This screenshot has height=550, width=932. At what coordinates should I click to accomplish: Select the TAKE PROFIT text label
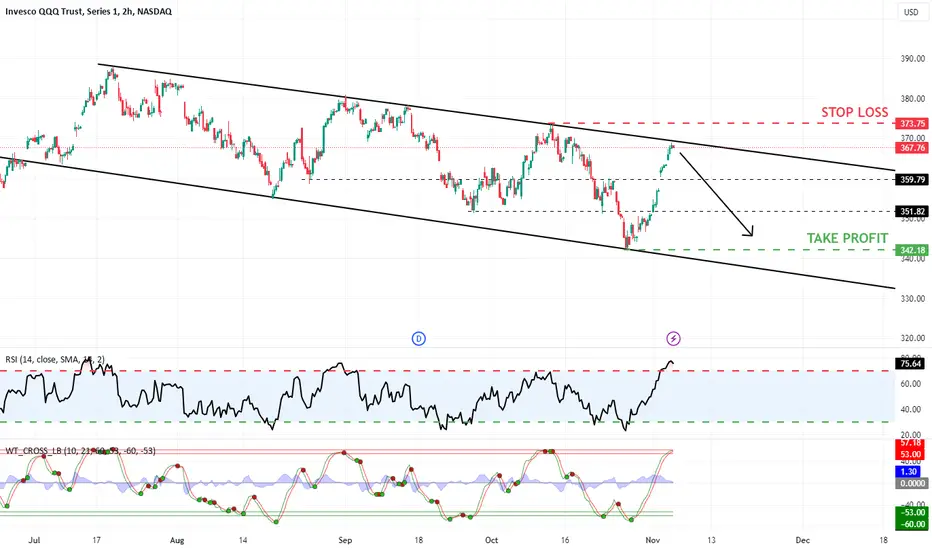tap(847, 238)
